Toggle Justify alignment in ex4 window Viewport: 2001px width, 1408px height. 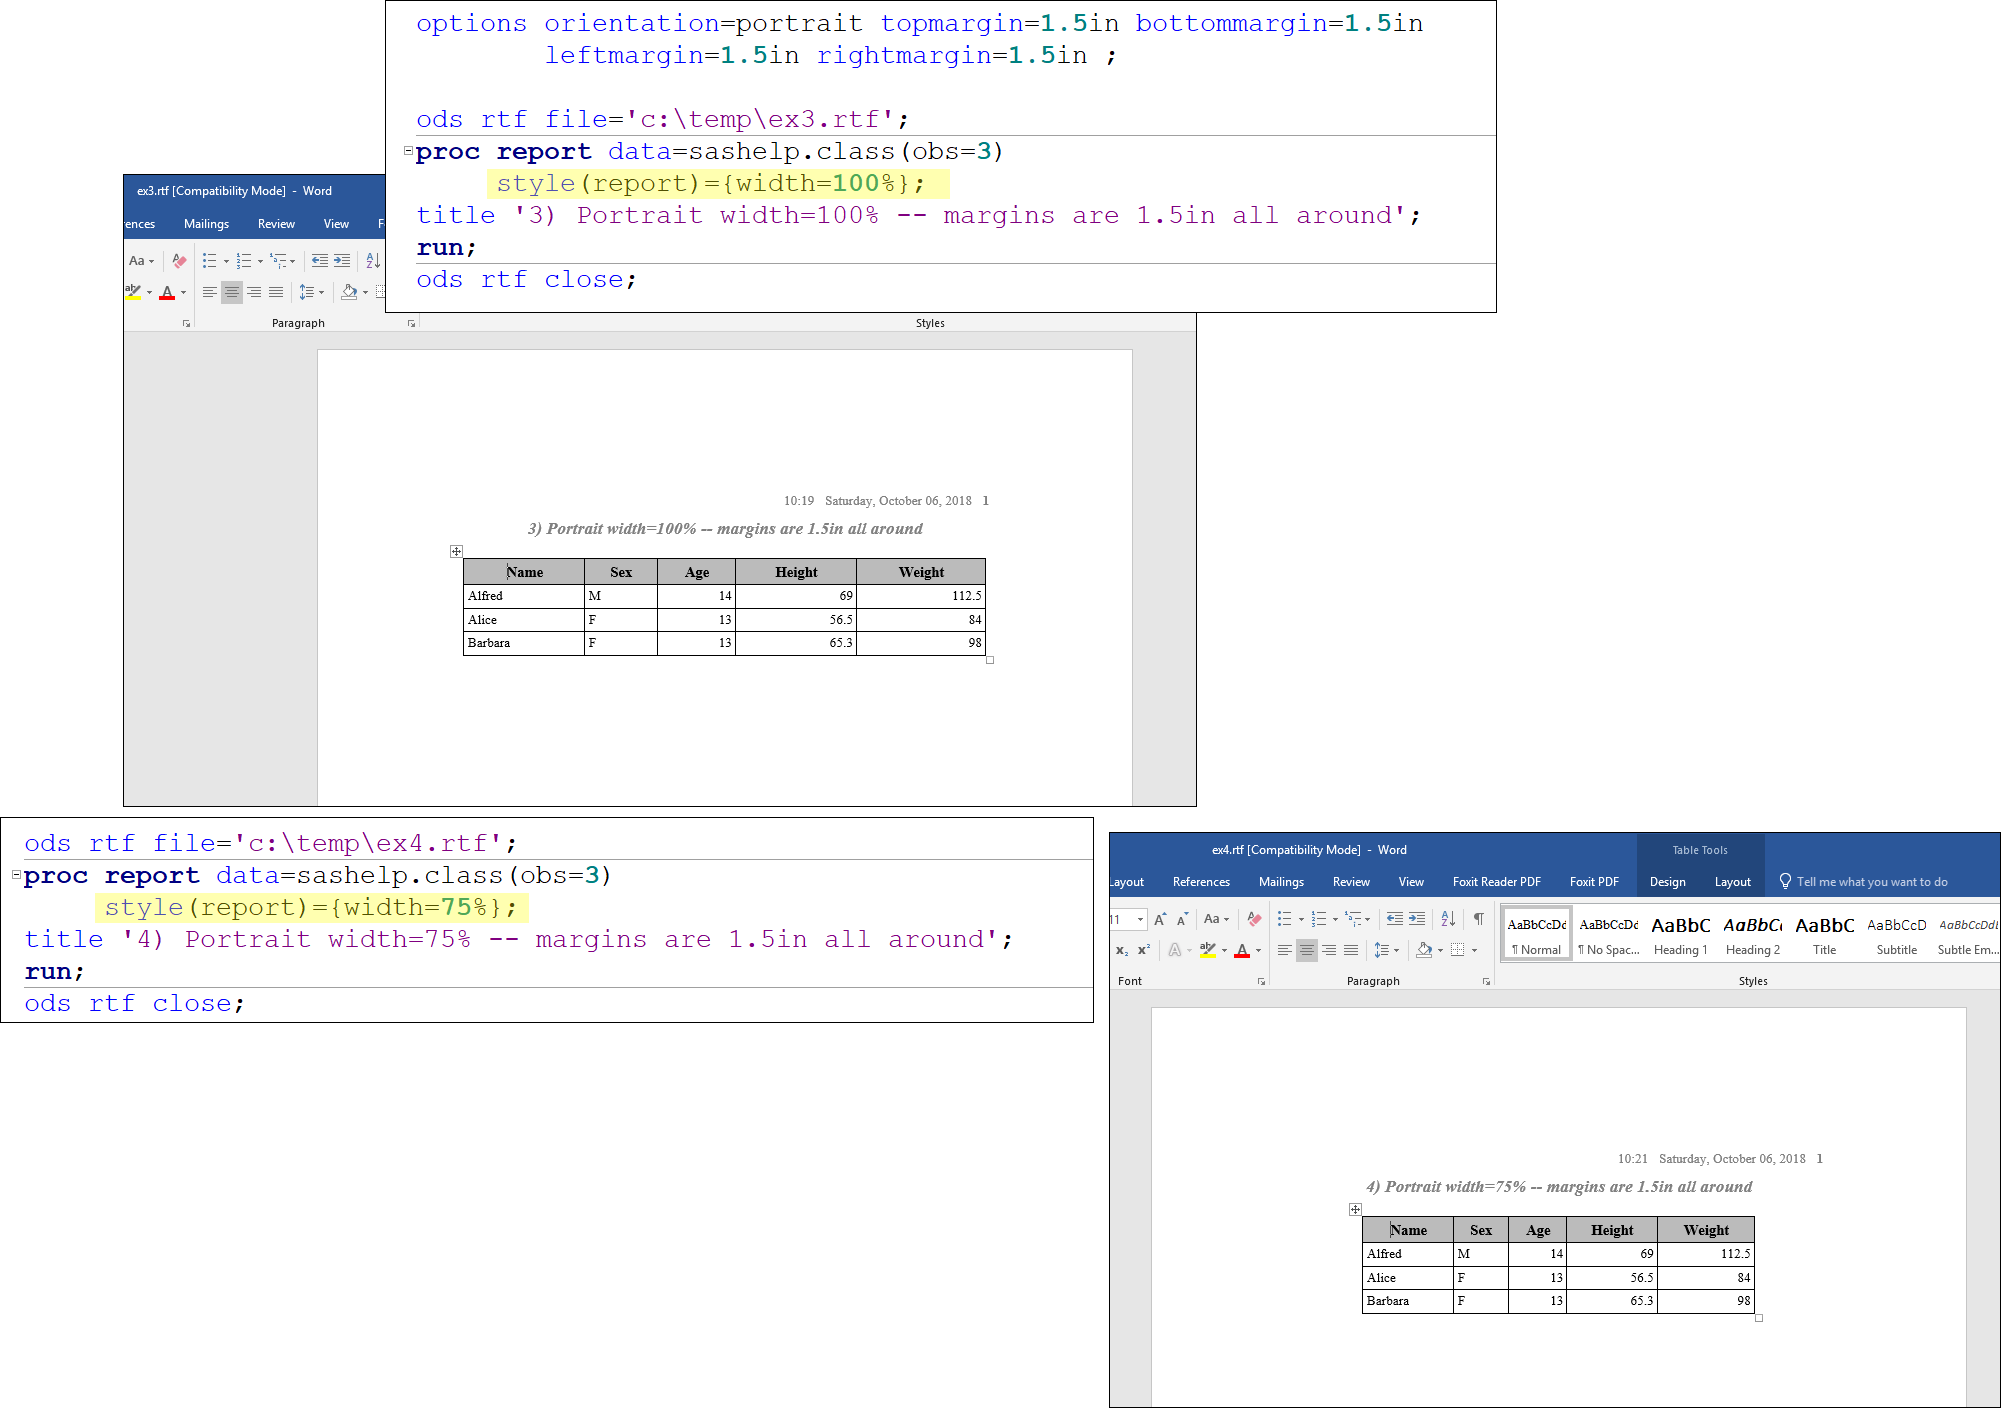click(x=1351, y=950)
